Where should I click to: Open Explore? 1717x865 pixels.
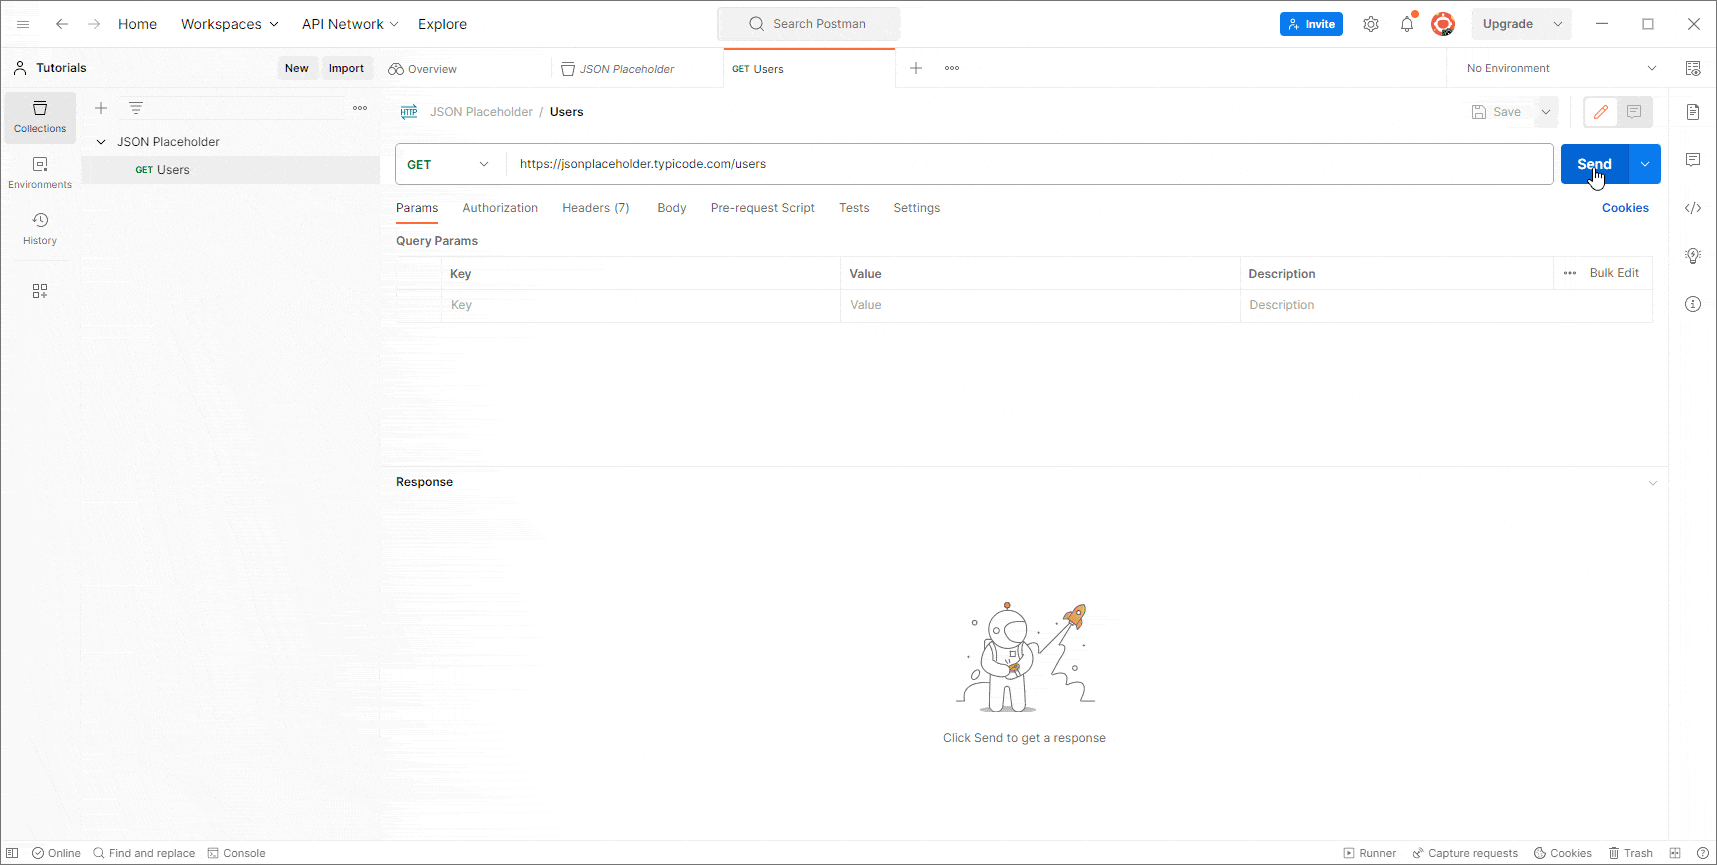click(x=442, y=24)
